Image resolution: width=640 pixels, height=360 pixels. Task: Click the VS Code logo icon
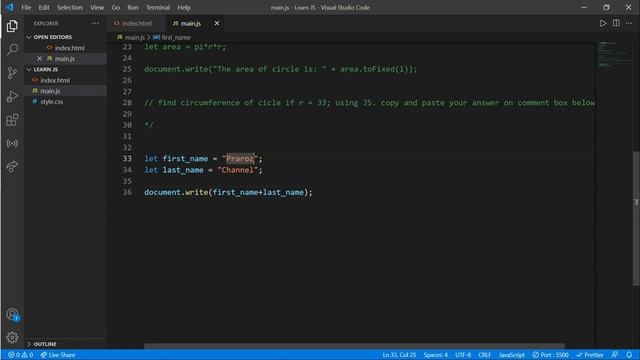[x=9, y=7]
